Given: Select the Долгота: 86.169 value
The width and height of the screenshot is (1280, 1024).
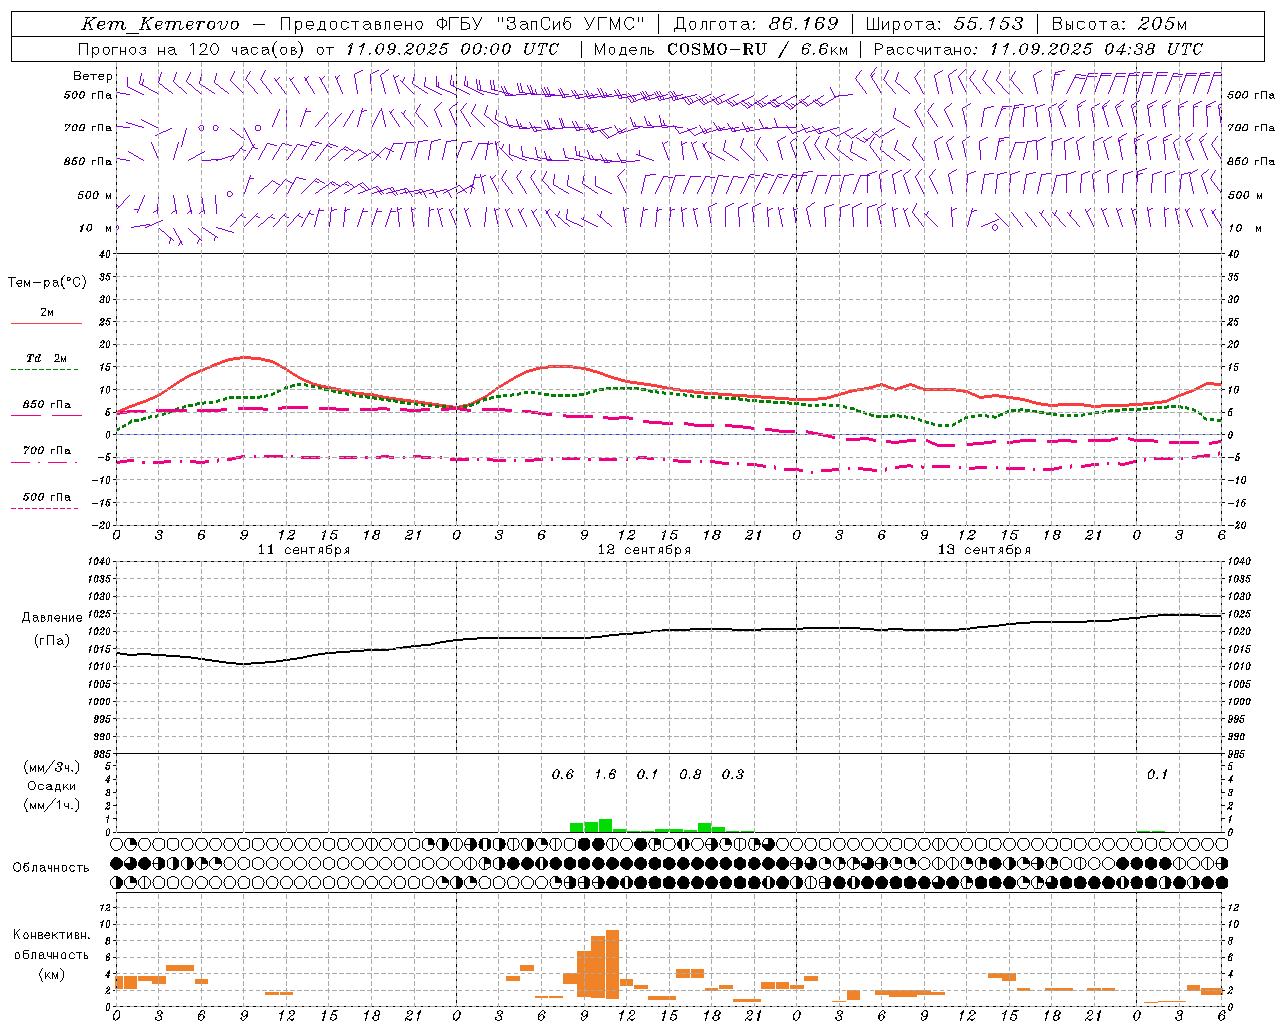Looking at the screenshot, I should [756, 24].
